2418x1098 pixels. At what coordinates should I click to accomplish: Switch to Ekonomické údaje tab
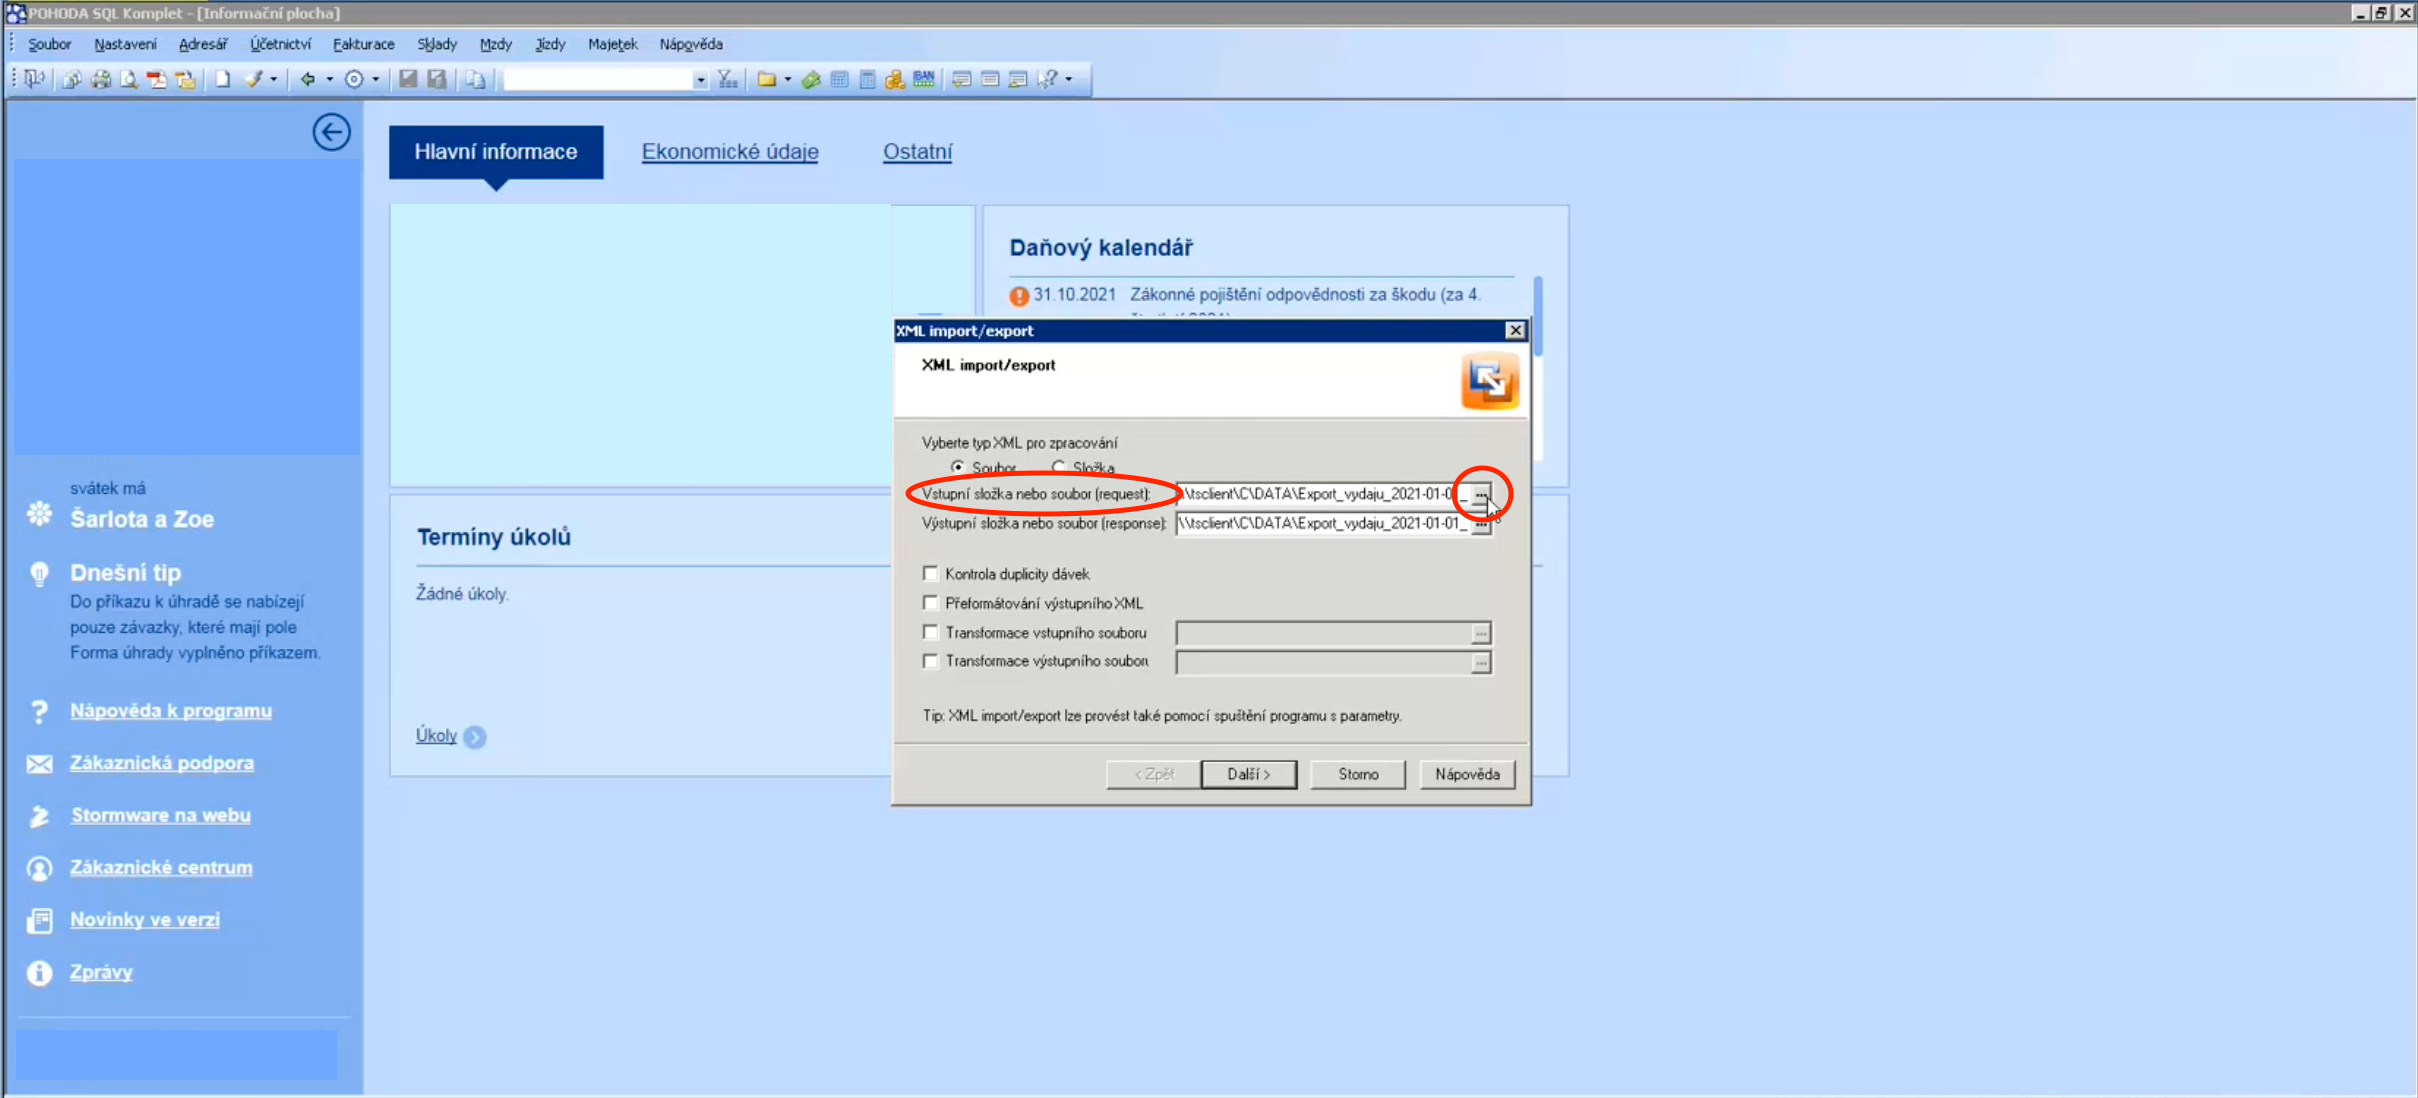tap(730, 152)
